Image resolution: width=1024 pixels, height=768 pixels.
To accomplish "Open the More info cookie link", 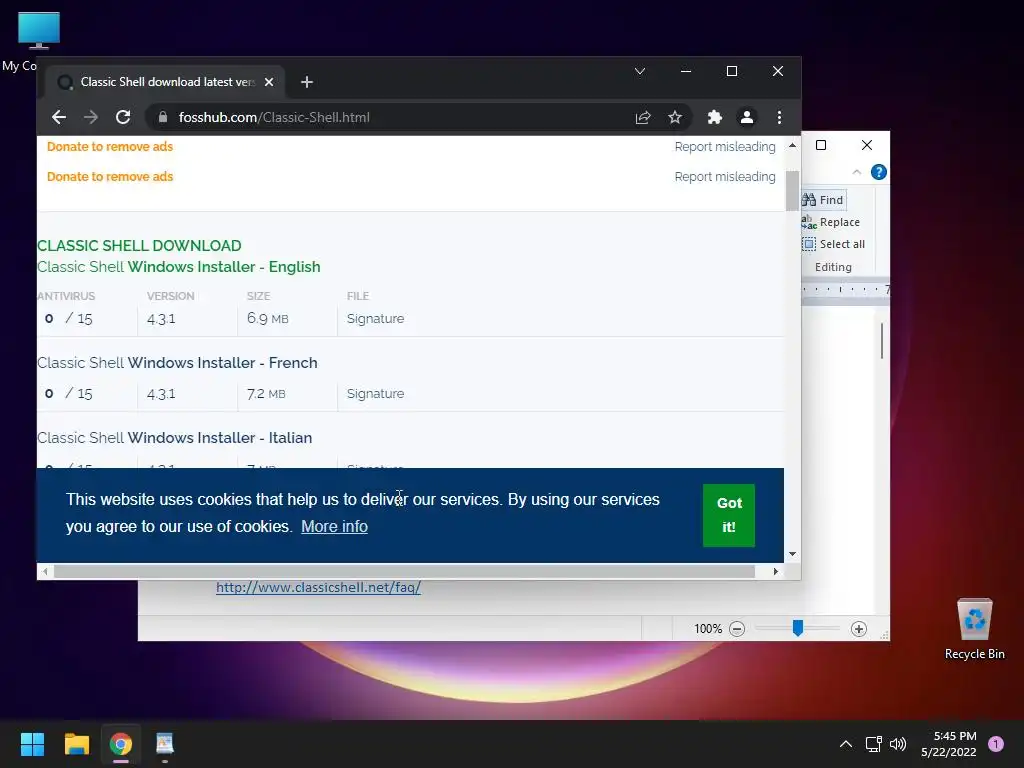I will click(x=334, y=526).
